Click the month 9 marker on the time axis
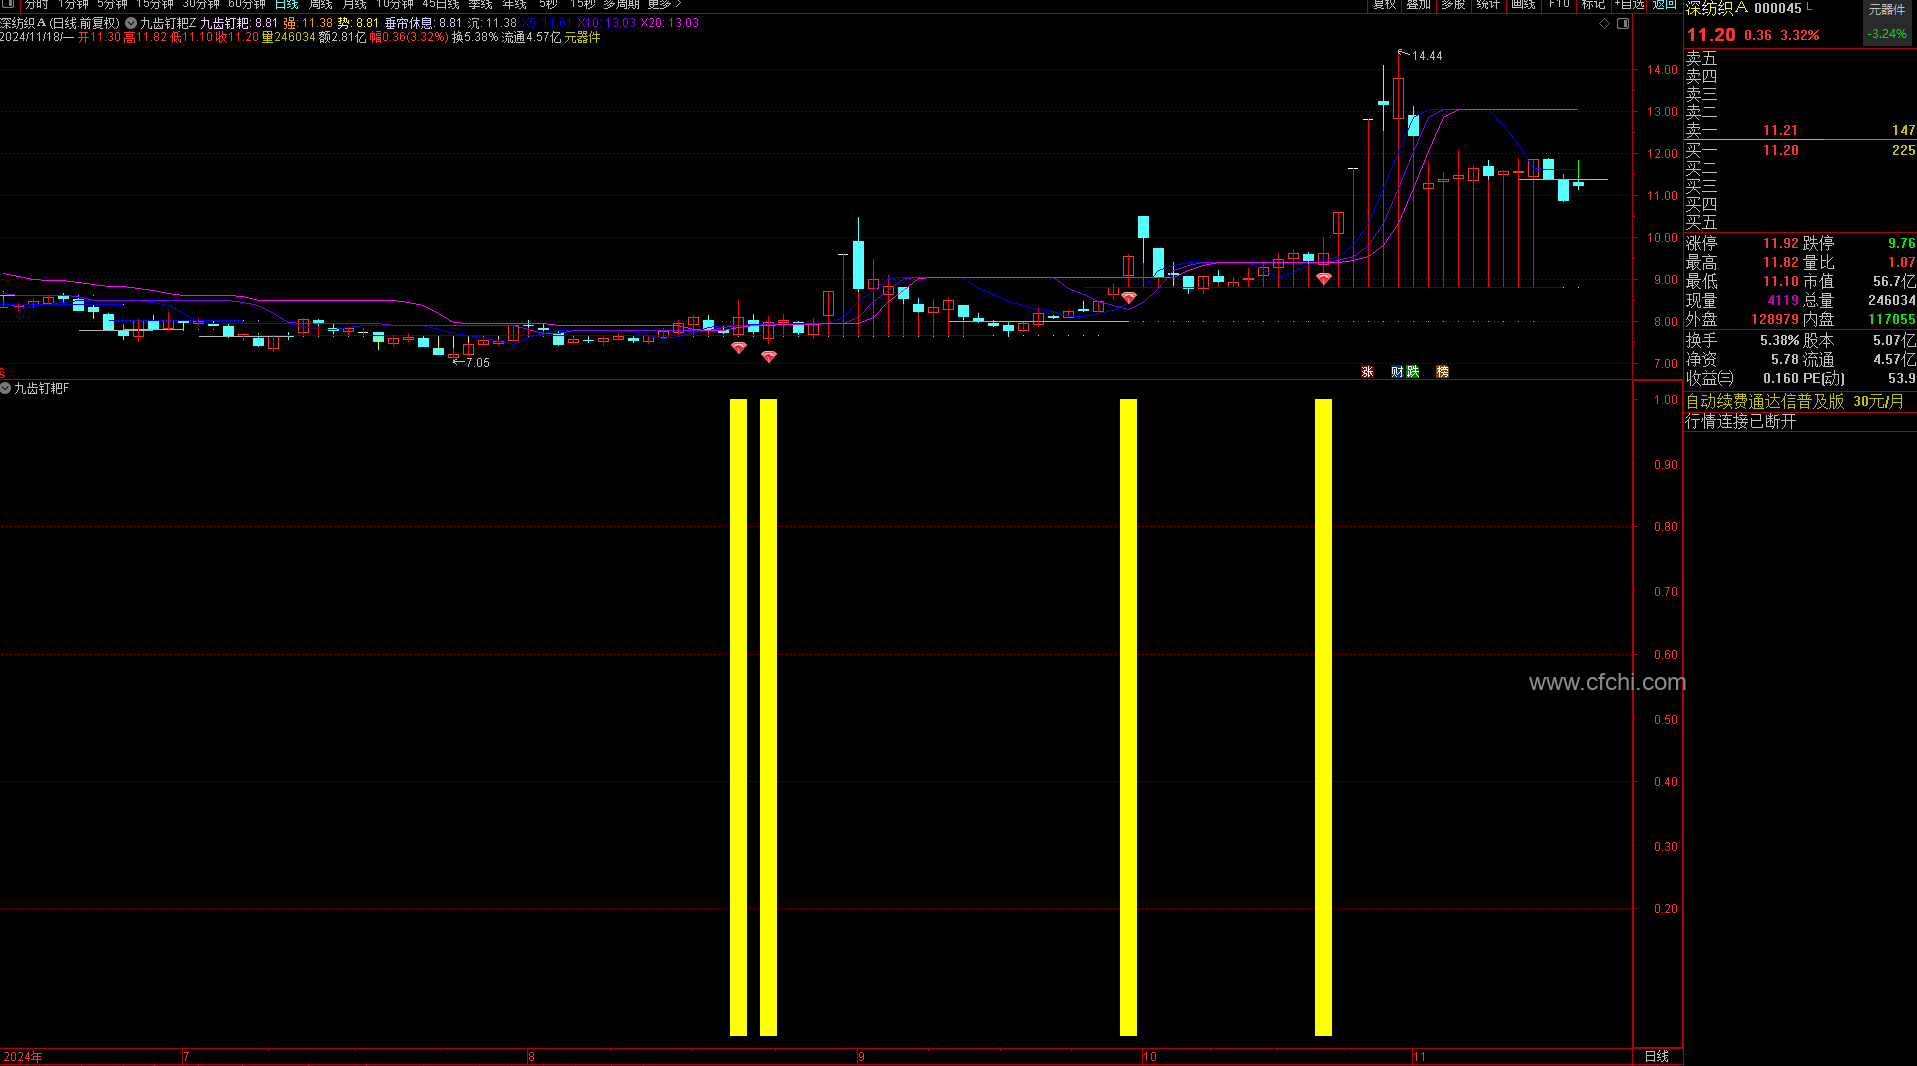Screen dimensions: 1917x1066 (x=862, y=1057)
